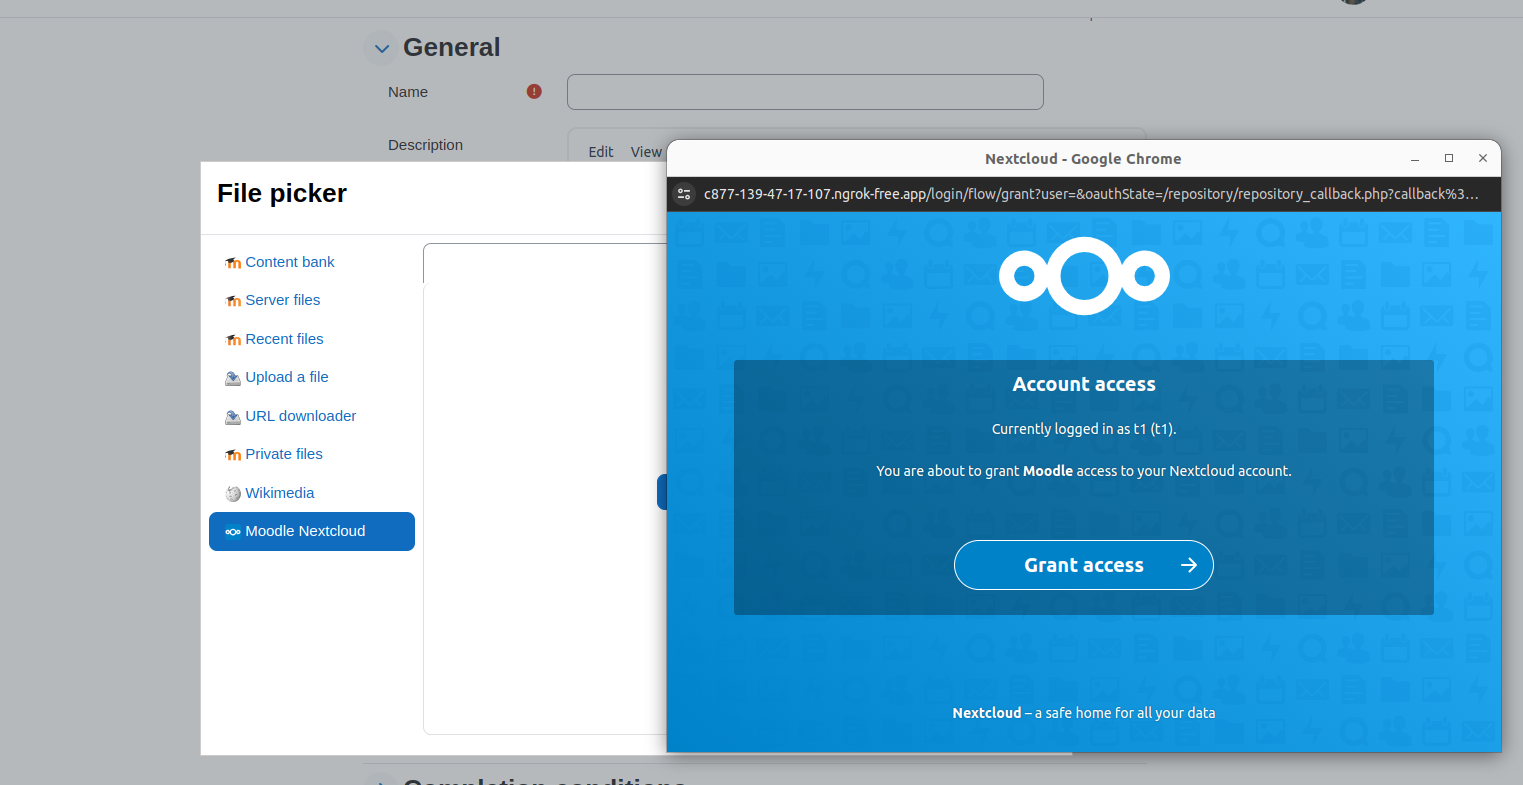Select the Wikimedia repository
This screenshot has width=1523, height=785.
(x=280, y=493)
